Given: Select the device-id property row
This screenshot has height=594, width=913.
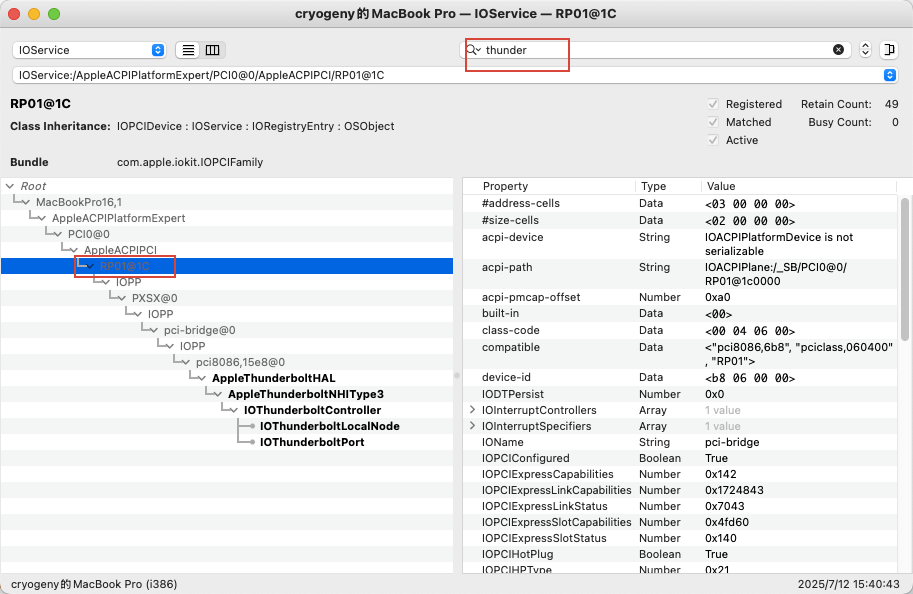Looking at the screenshot, I should [x=680, y=378].
